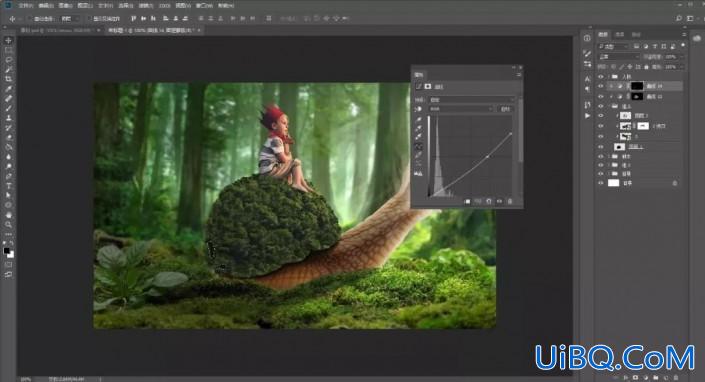Select the Pen tool

click(x=8, y=176)
